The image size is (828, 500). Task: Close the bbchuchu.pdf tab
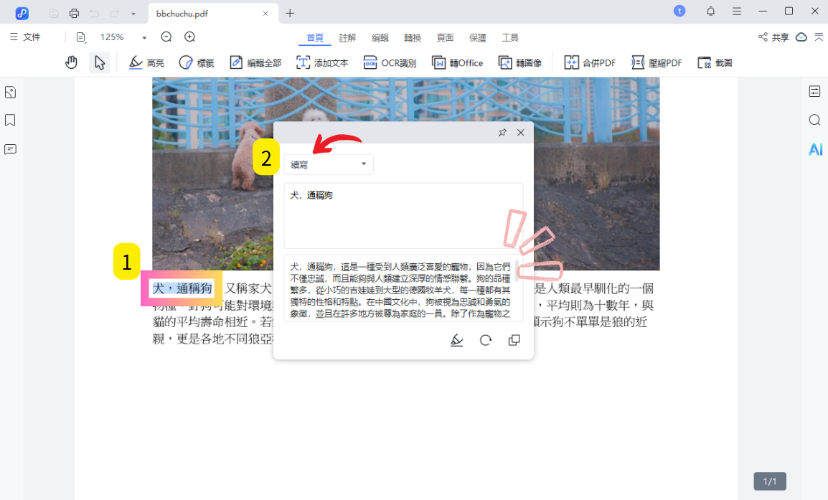point(266,13)
